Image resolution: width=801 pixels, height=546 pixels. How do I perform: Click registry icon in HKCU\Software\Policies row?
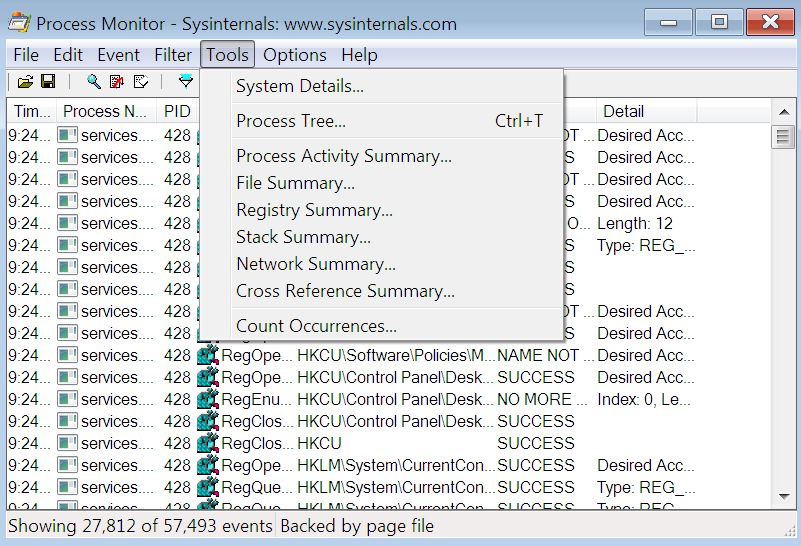click(208, 355)
